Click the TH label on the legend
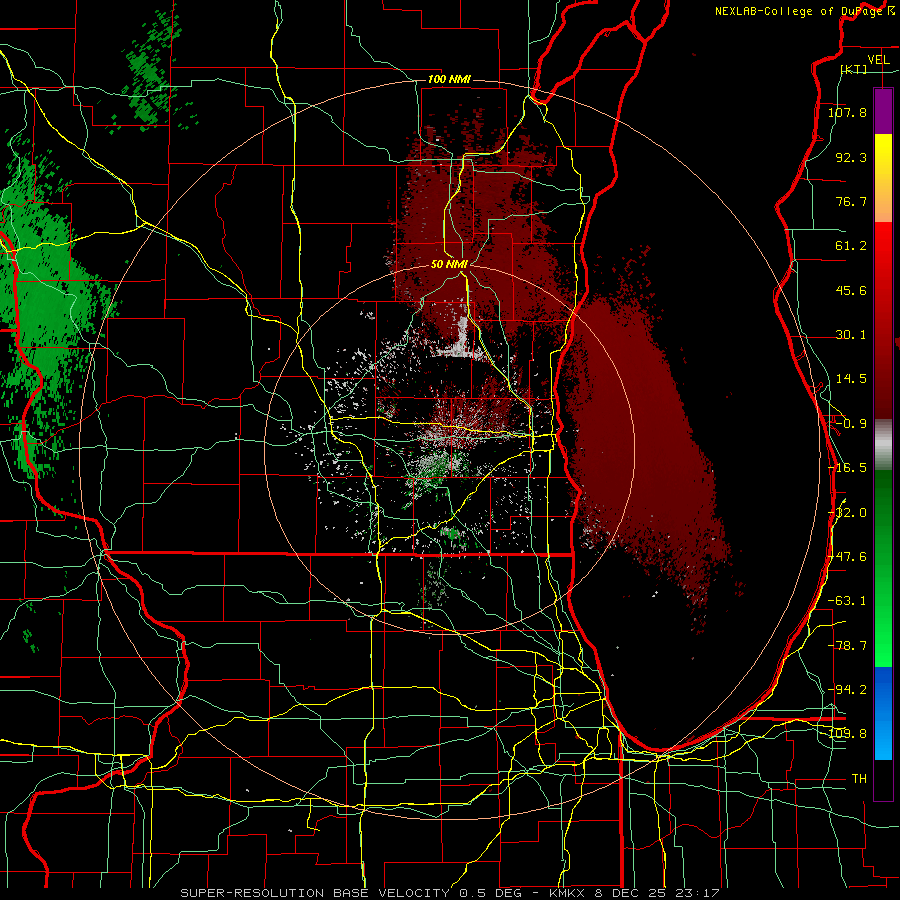This screenshot has height=900, width=900. point(859,779)
